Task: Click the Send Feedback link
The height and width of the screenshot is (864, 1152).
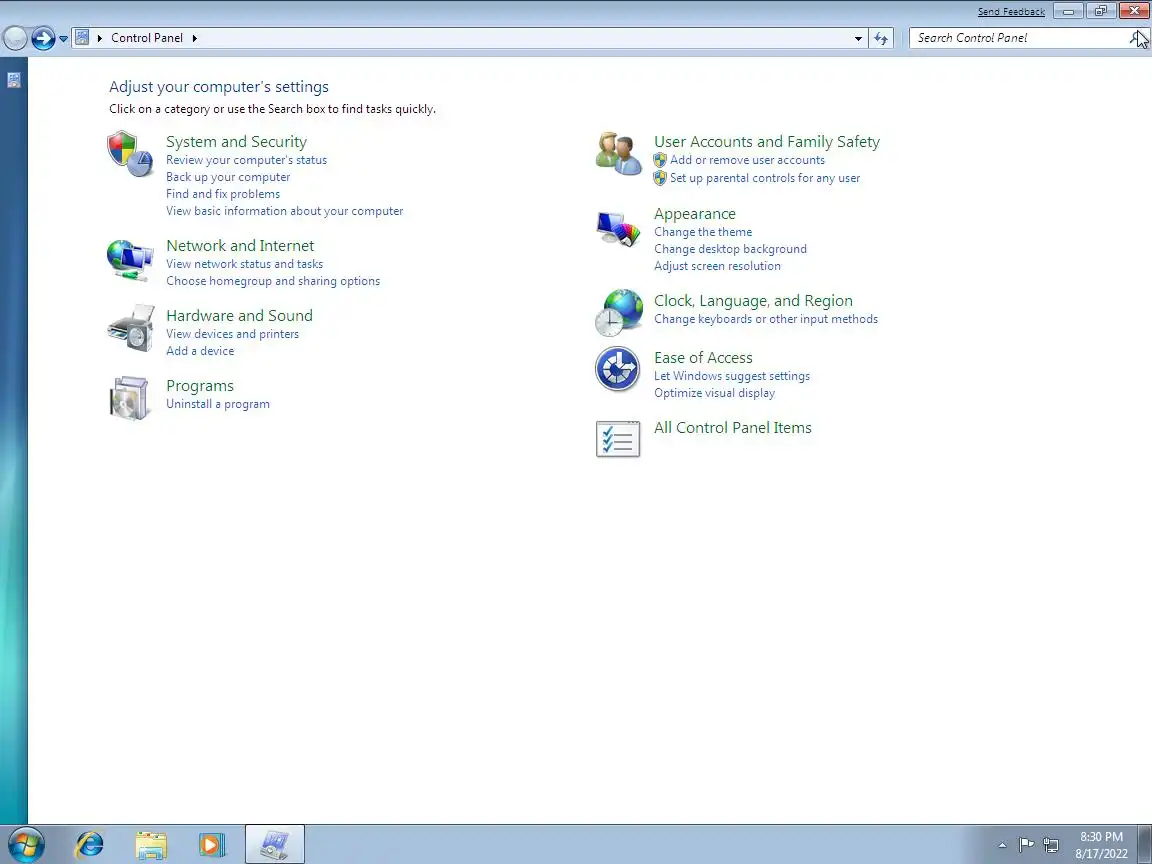Action: coord(1012,12)
